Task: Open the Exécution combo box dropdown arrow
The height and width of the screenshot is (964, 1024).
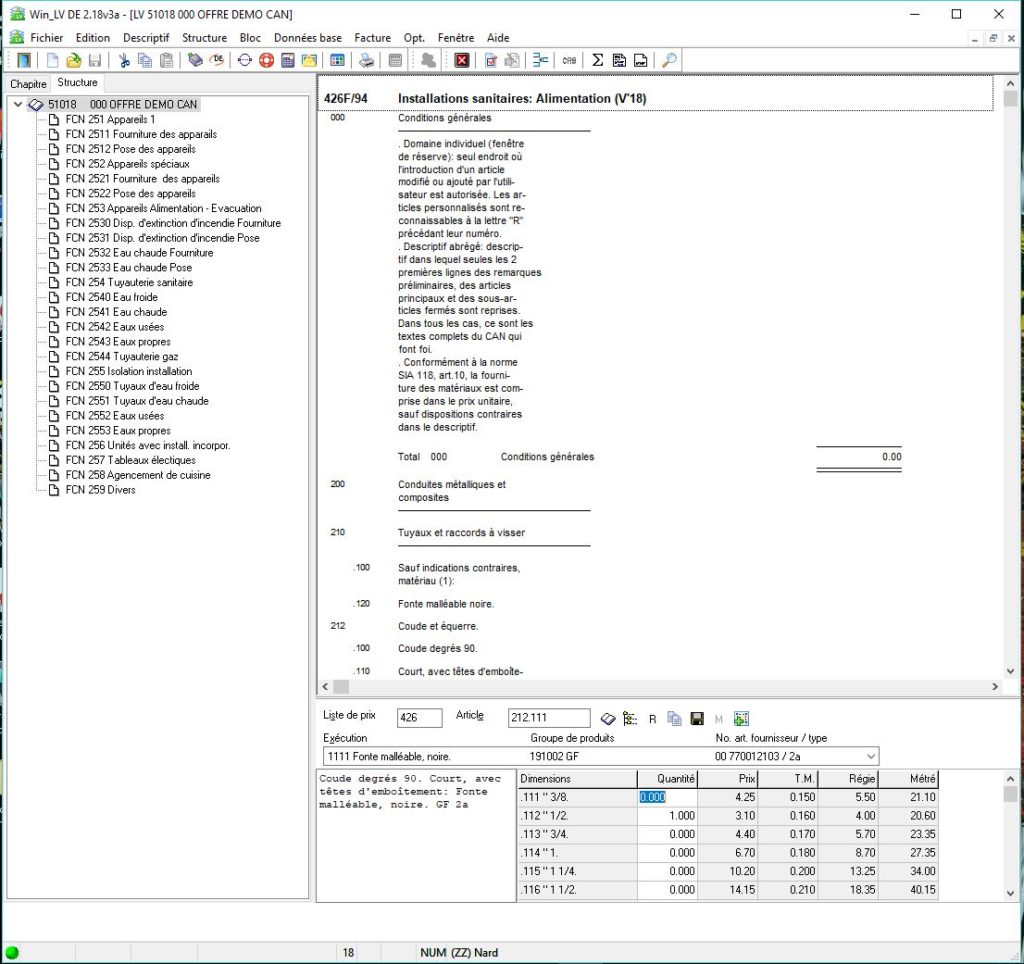Action: 871,756
